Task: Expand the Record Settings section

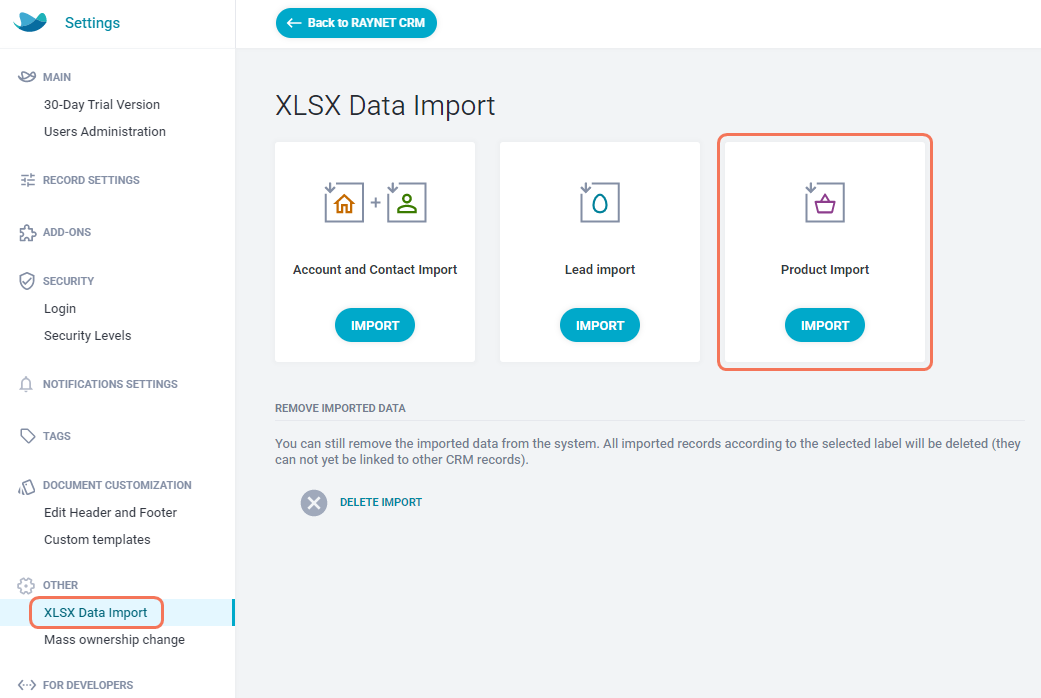Action: point(91,180)
